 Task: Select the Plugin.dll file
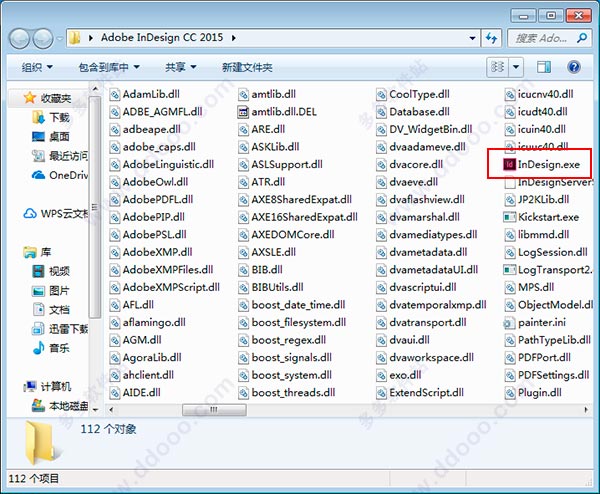pos(533,393)
